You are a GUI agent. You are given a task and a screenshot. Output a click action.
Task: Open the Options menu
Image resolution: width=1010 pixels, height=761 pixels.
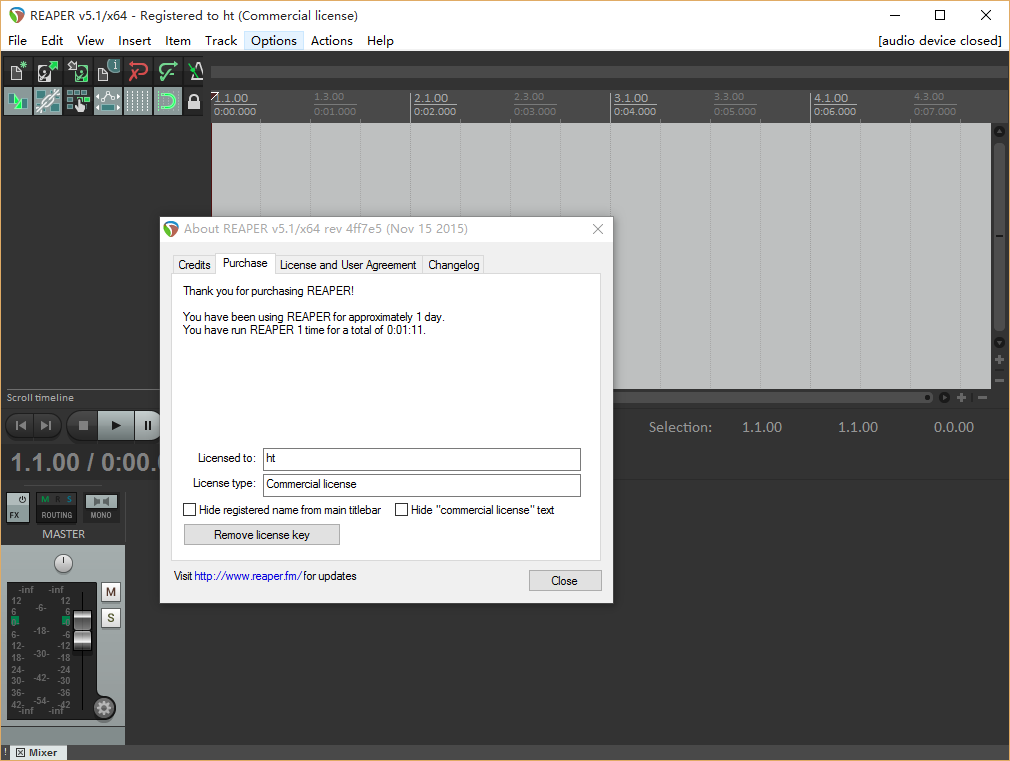click(273, 41)
